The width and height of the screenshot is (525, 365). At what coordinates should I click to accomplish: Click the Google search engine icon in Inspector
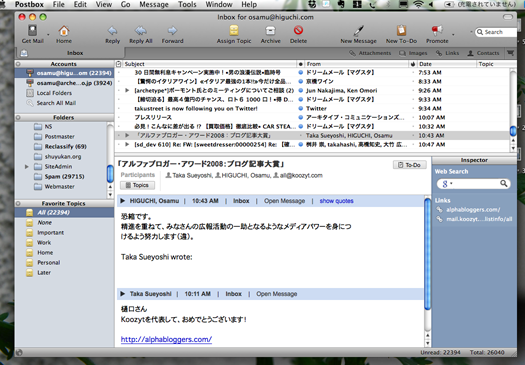[445, 184]
